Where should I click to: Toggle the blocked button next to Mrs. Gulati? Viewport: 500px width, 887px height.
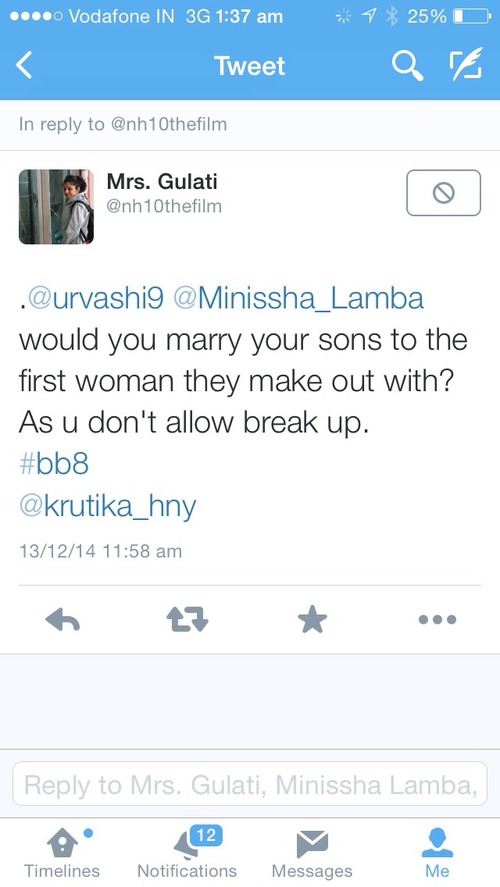(x=443, y=193)
